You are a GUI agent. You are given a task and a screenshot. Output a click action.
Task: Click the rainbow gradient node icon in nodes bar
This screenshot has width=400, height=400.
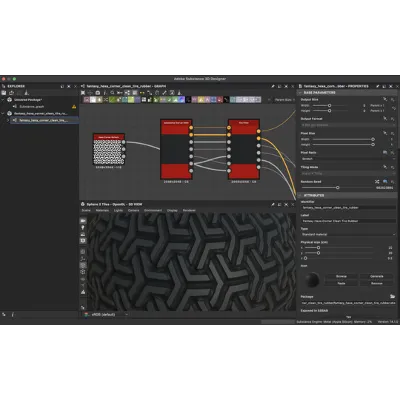(181, 100)
